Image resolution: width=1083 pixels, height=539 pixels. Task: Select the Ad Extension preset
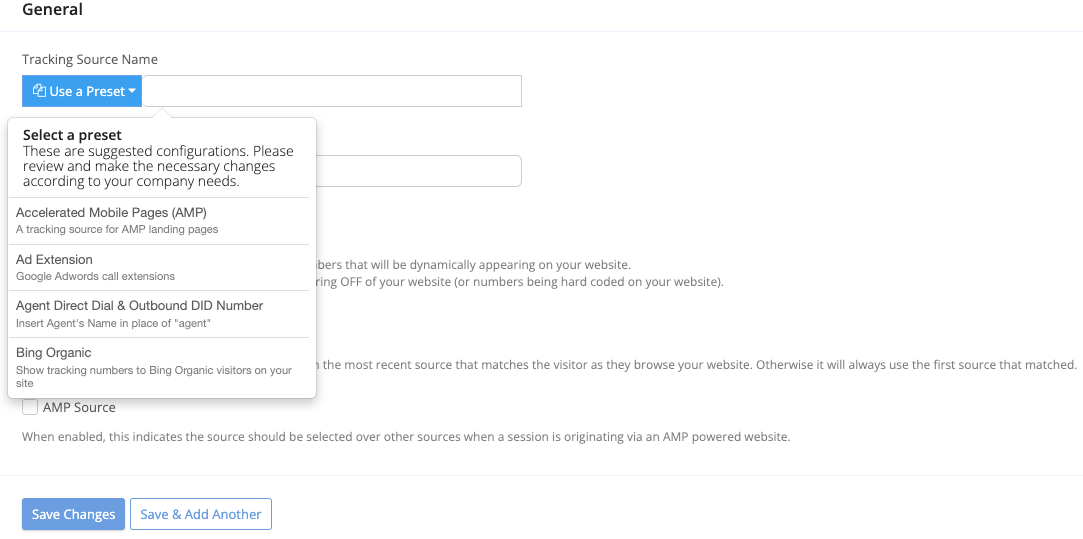click(x=55, y=260)
